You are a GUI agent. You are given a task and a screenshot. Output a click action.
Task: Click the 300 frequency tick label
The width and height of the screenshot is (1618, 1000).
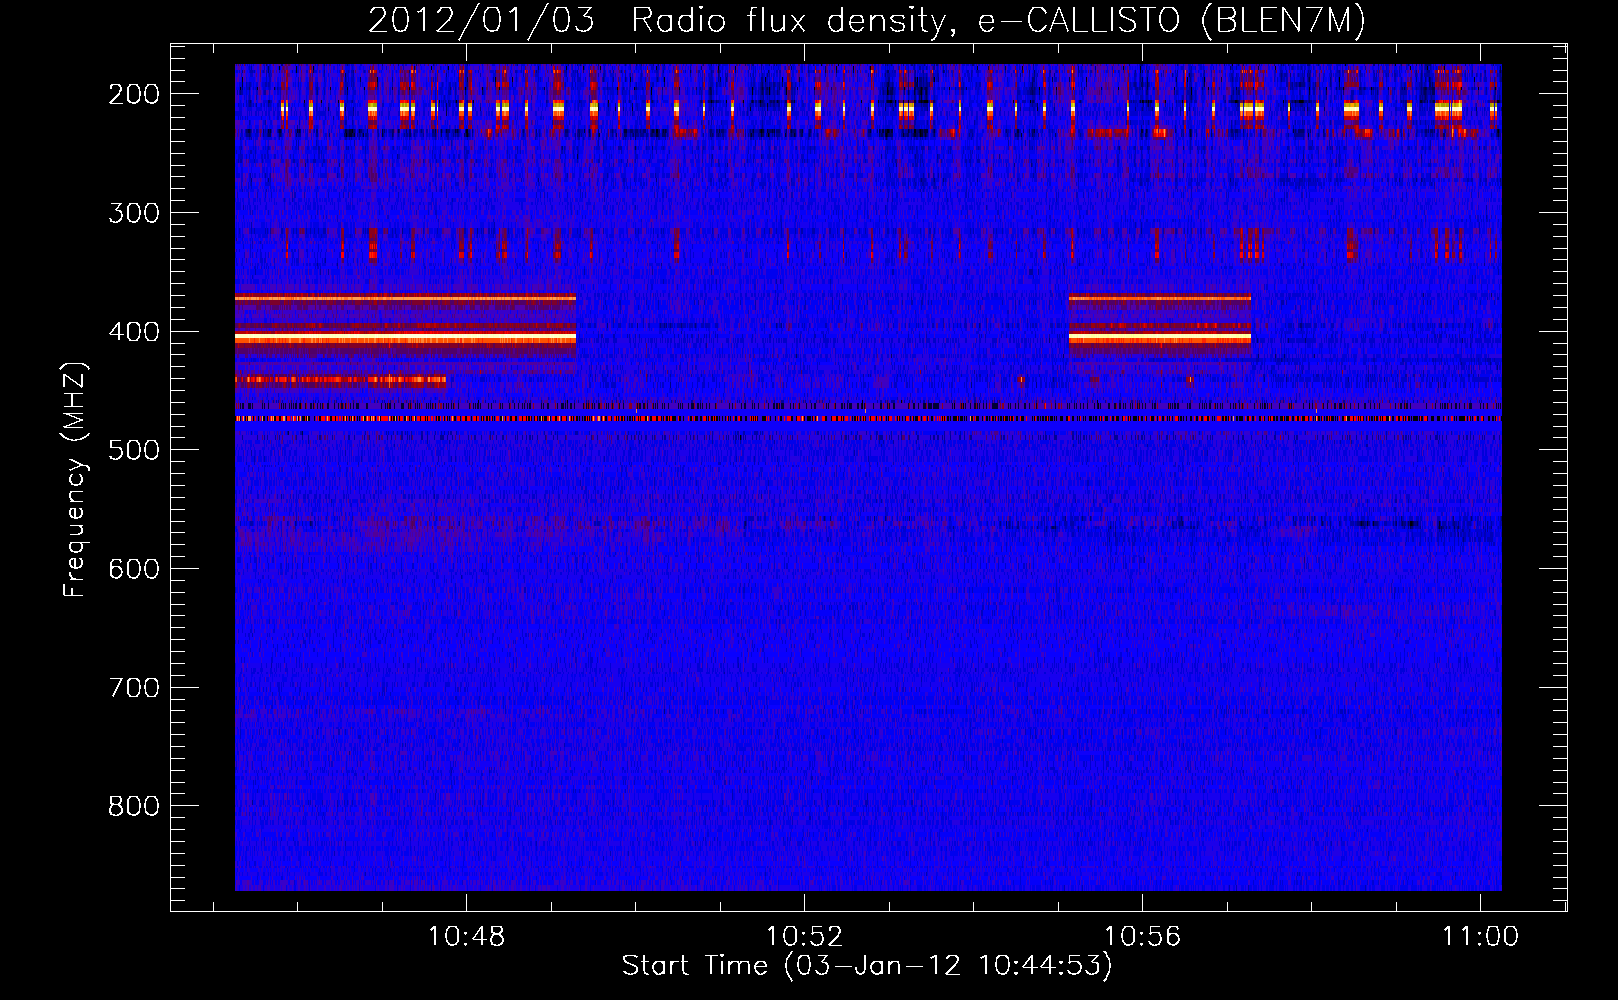[x=133, y=213]
